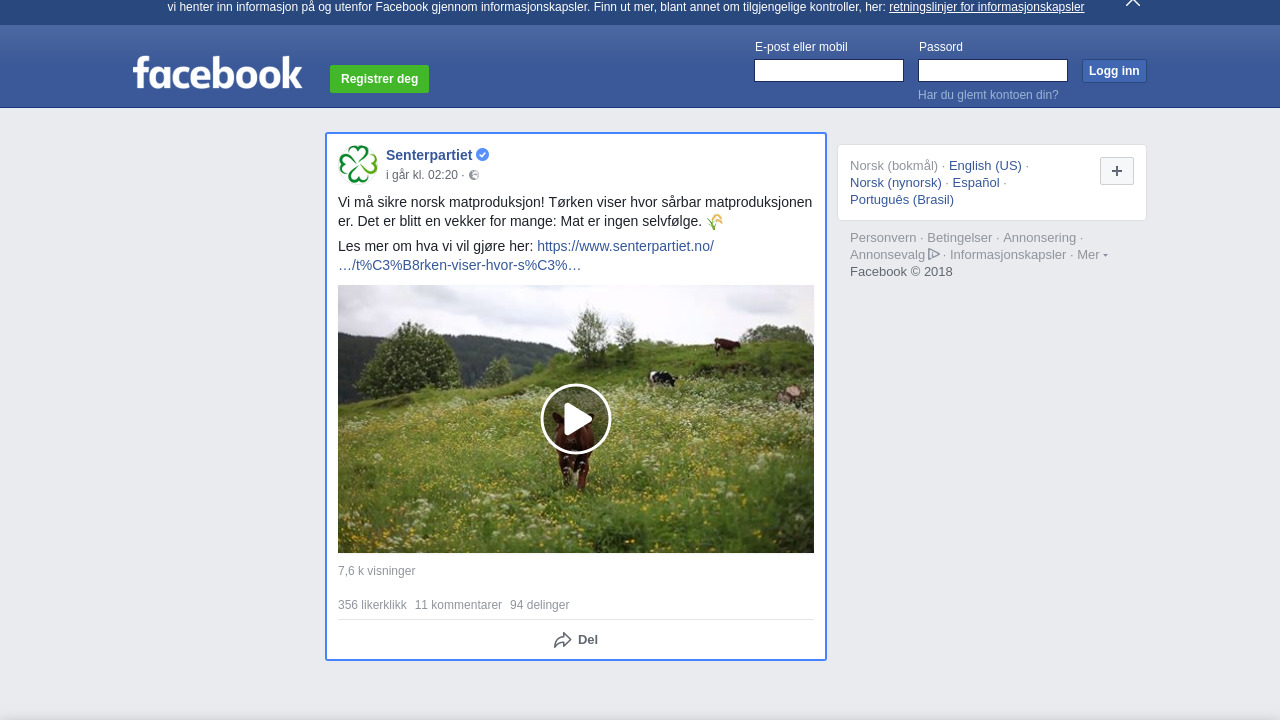
Task: Open the Senterpartiet page name link
Action: 429,155
